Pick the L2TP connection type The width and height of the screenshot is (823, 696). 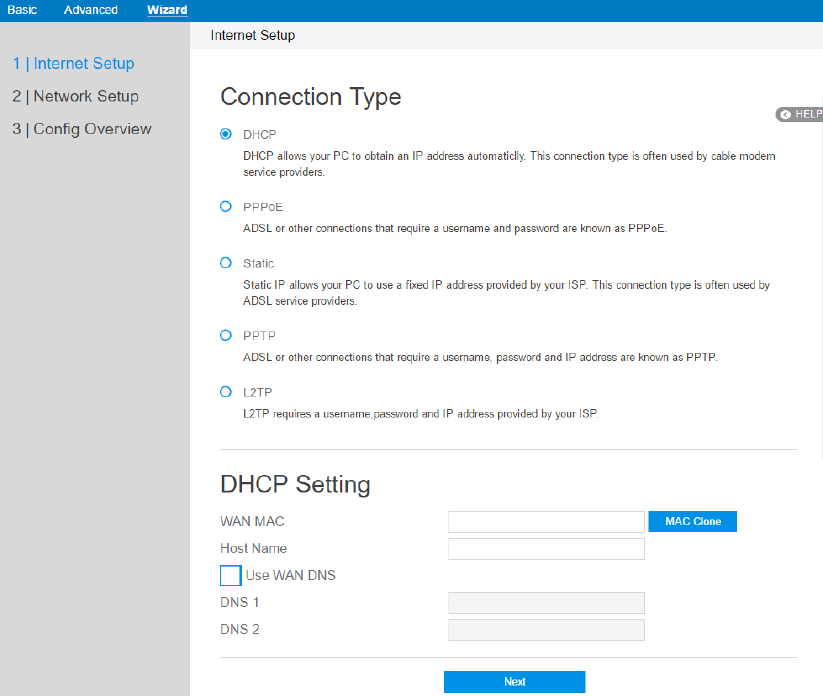226,392
